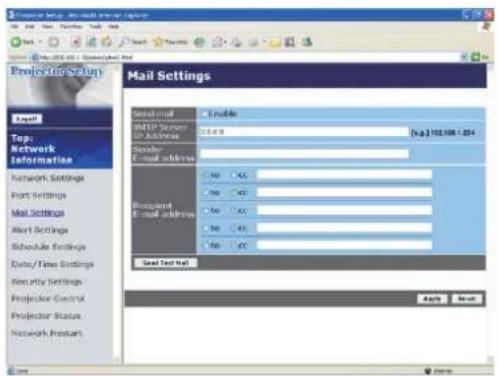
Task: Go back with the green Back arrow
Action: click(x=22, y=42)
